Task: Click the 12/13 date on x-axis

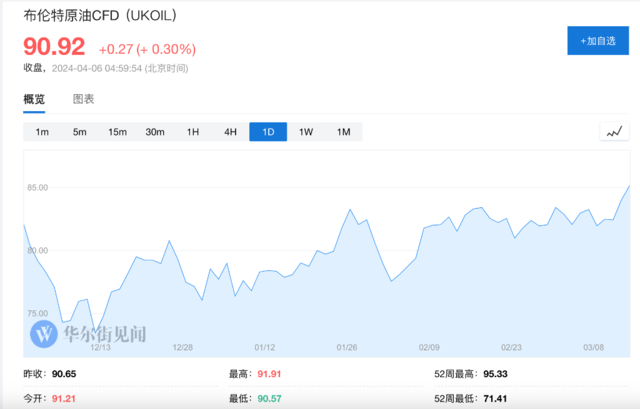Action: point(100,348)
